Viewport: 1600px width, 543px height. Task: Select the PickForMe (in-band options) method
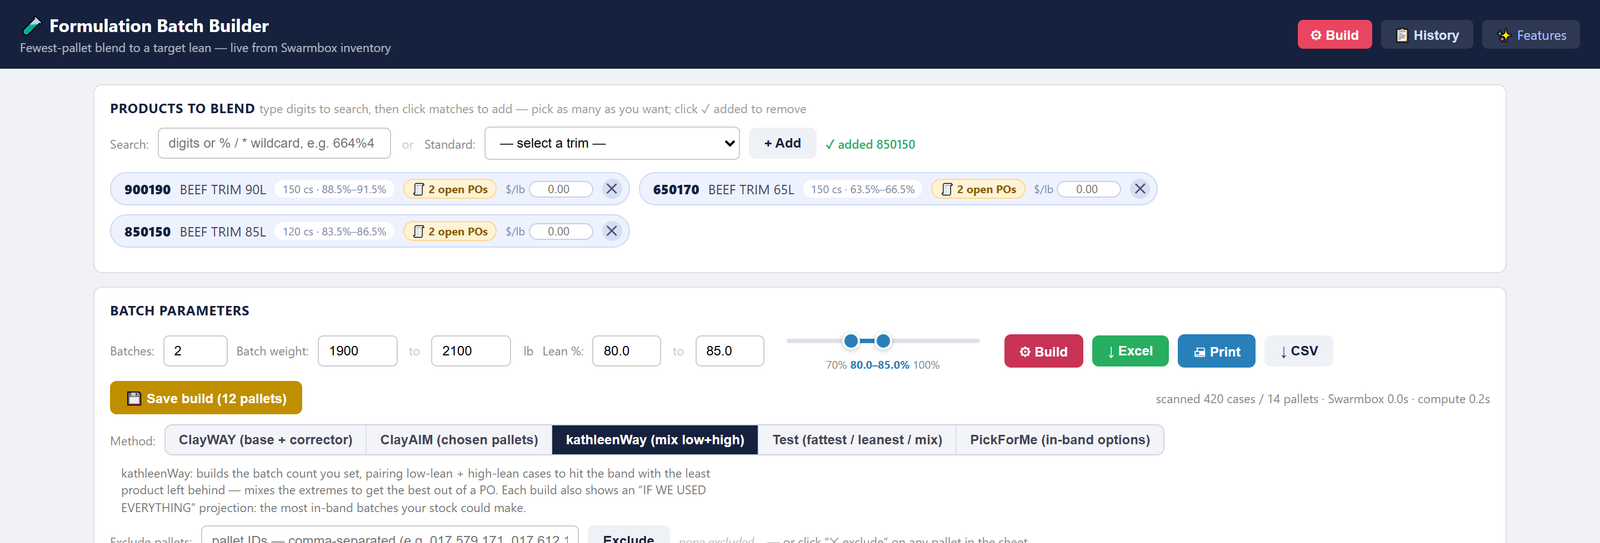tap(1060, 440)
